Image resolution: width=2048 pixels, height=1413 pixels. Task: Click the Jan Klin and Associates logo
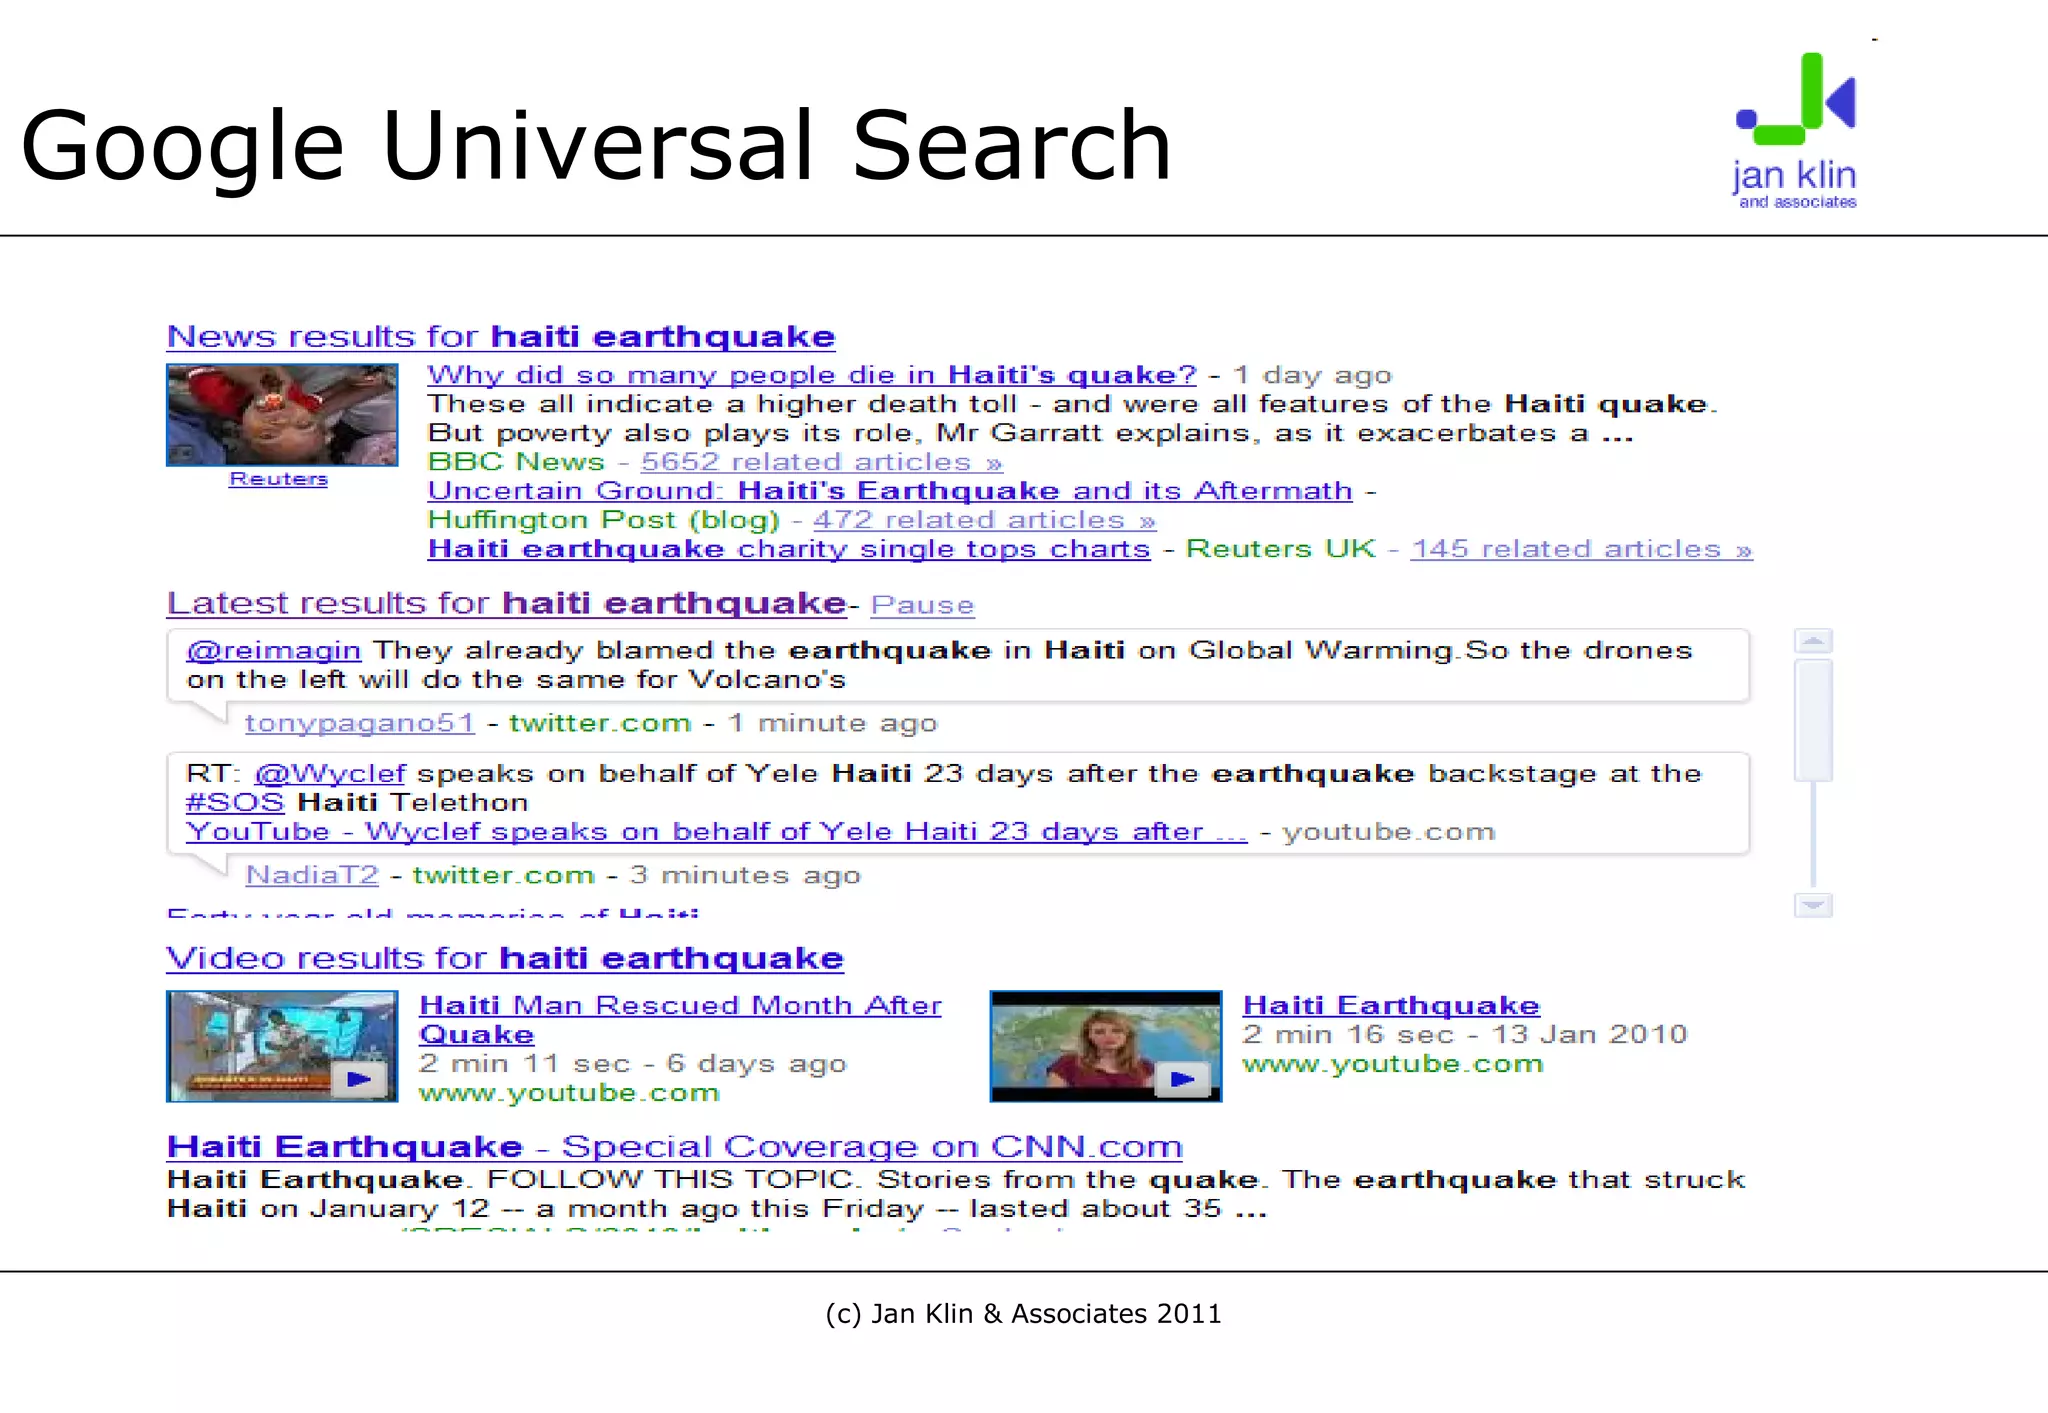1796,131
